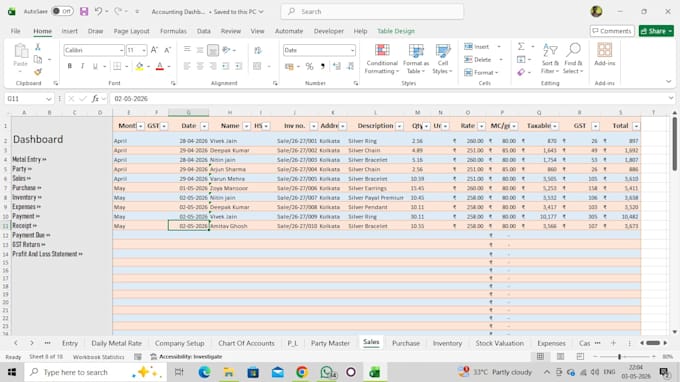Add a new sheet with plus icon

613,343
